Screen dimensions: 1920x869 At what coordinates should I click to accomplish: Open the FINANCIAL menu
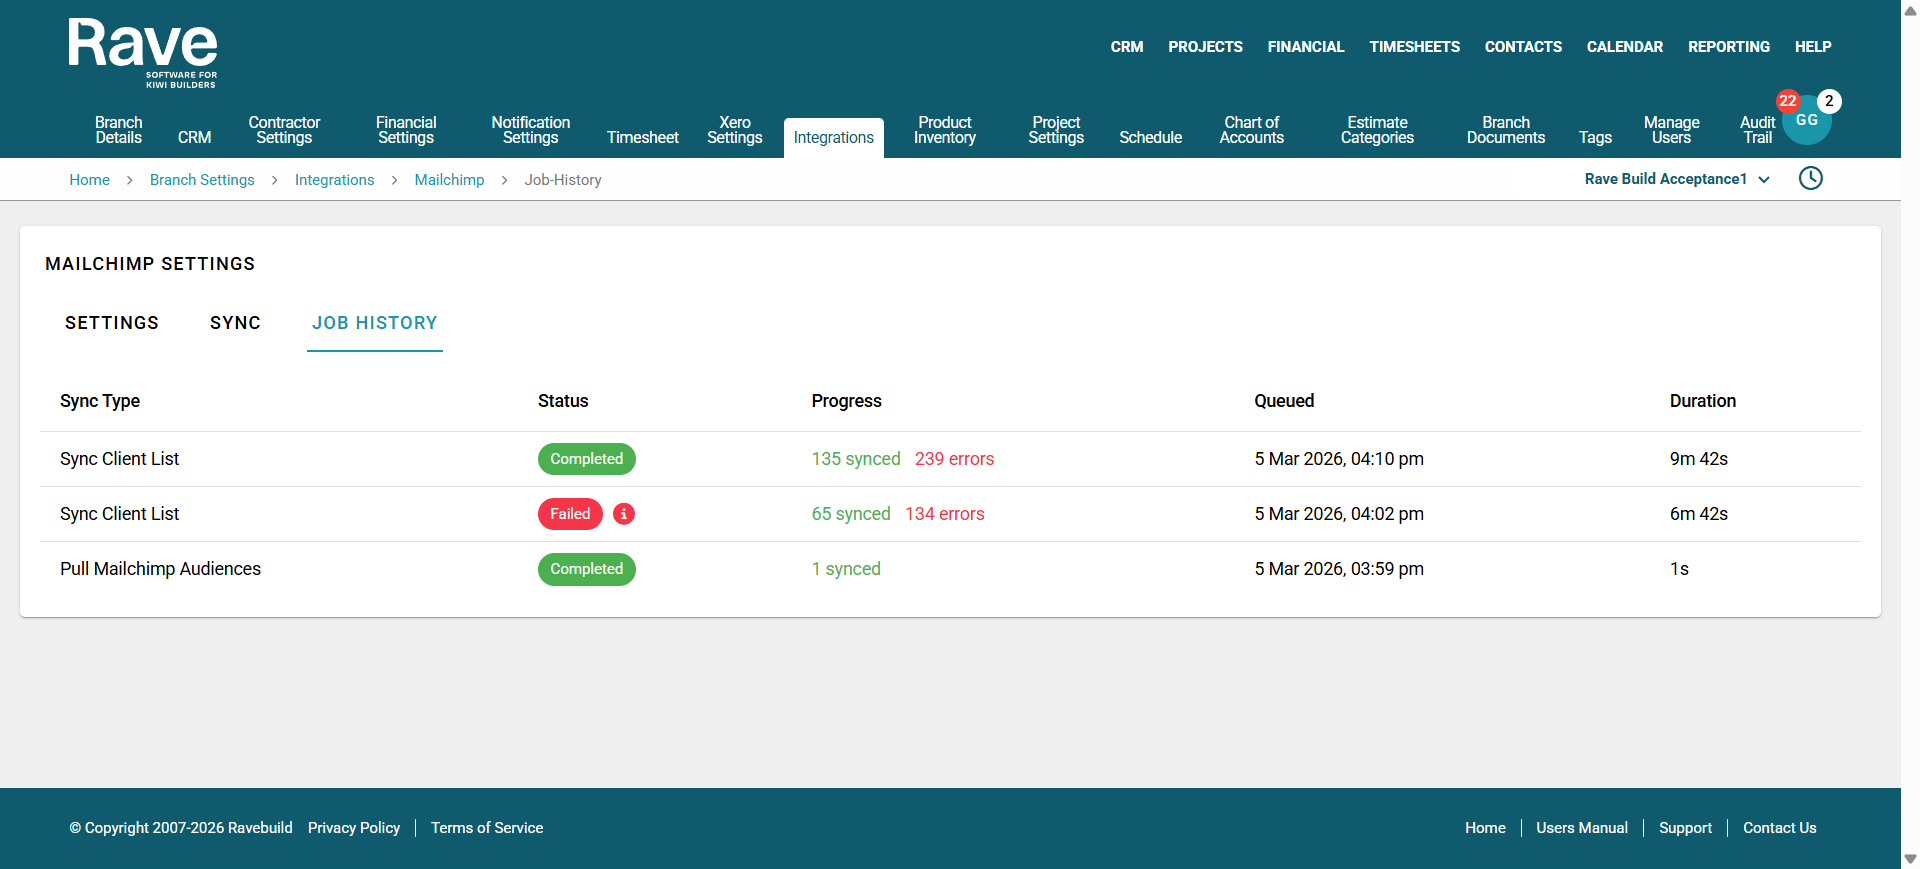pyautogui.click(x=1306, y=47)
